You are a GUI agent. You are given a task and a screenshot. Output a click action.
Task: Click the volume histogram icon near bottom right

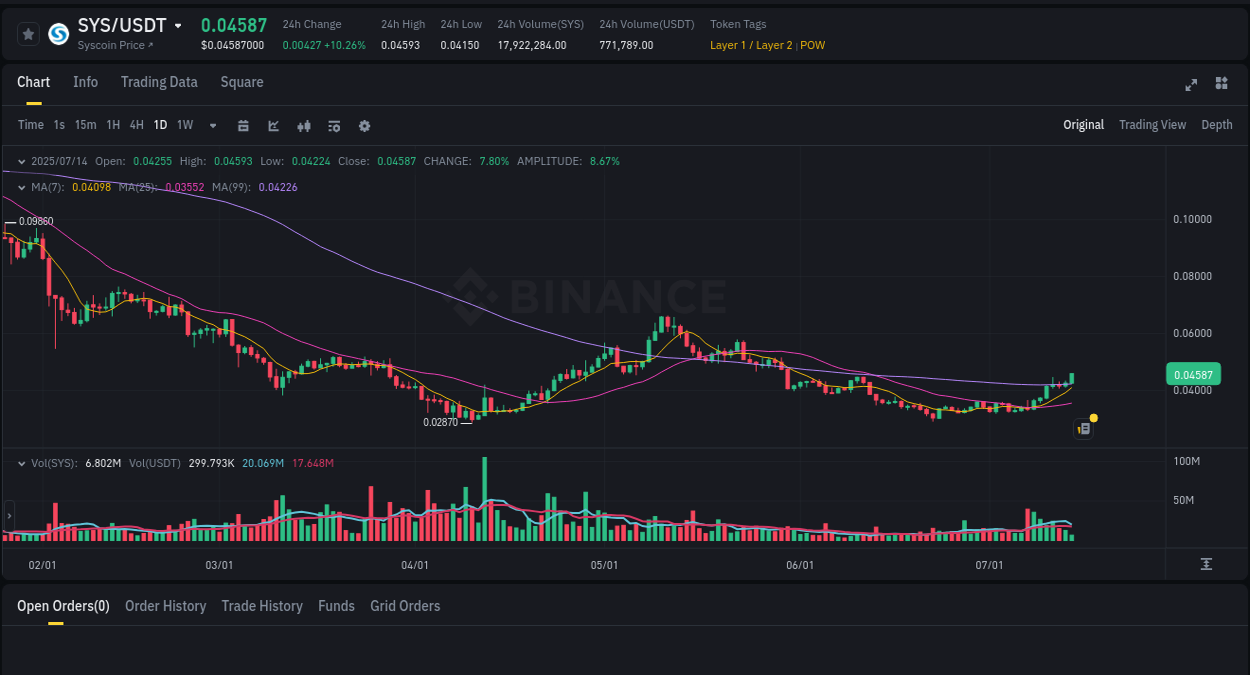1207,564
